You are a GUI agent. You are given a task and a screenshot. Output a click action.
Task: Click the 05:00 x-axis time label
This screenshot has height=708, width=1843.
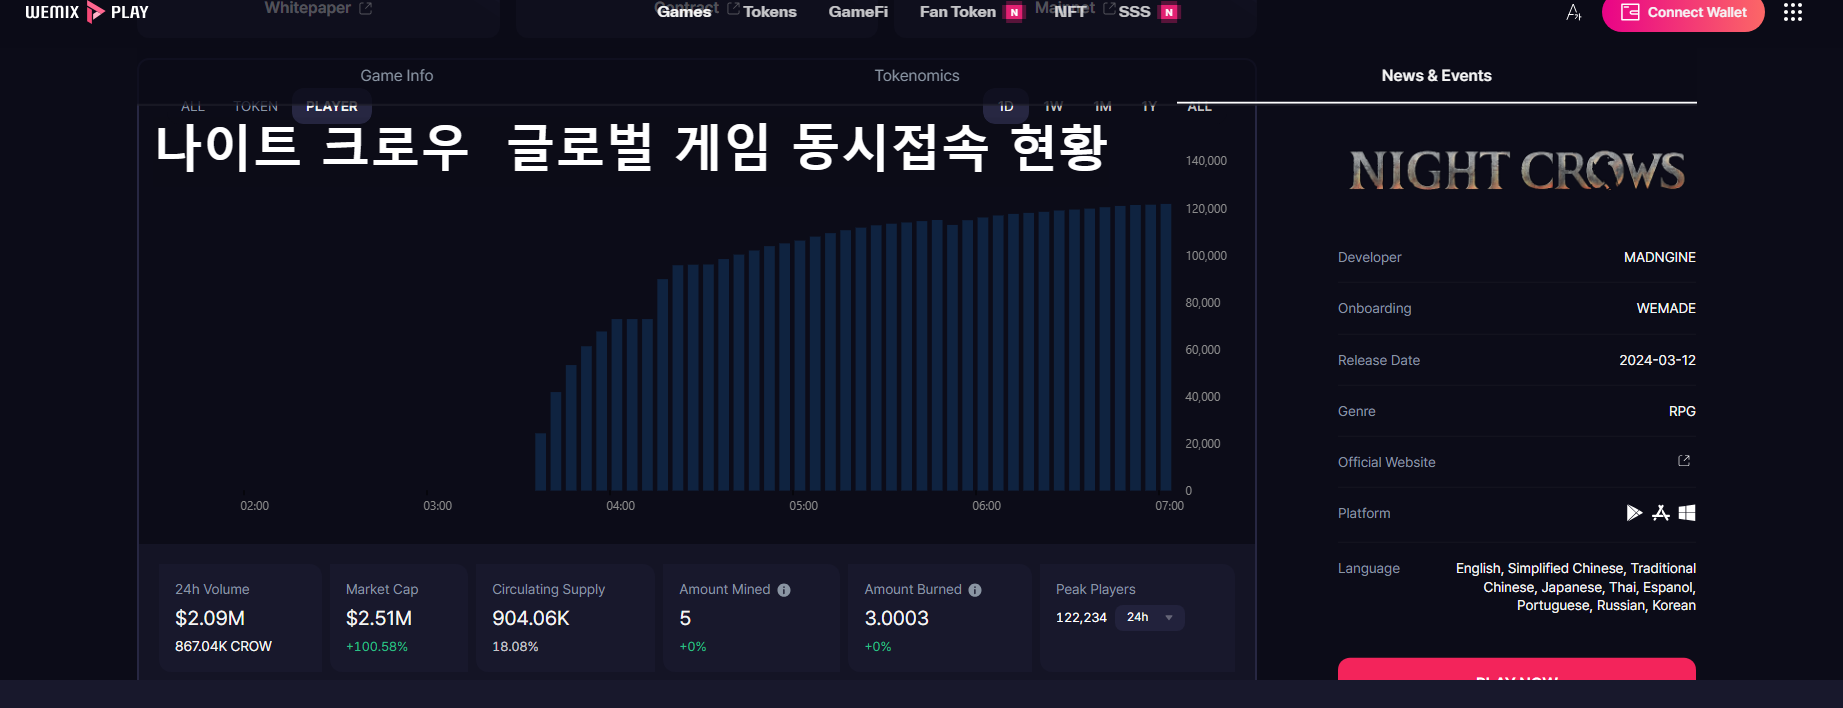coord(803,506)
